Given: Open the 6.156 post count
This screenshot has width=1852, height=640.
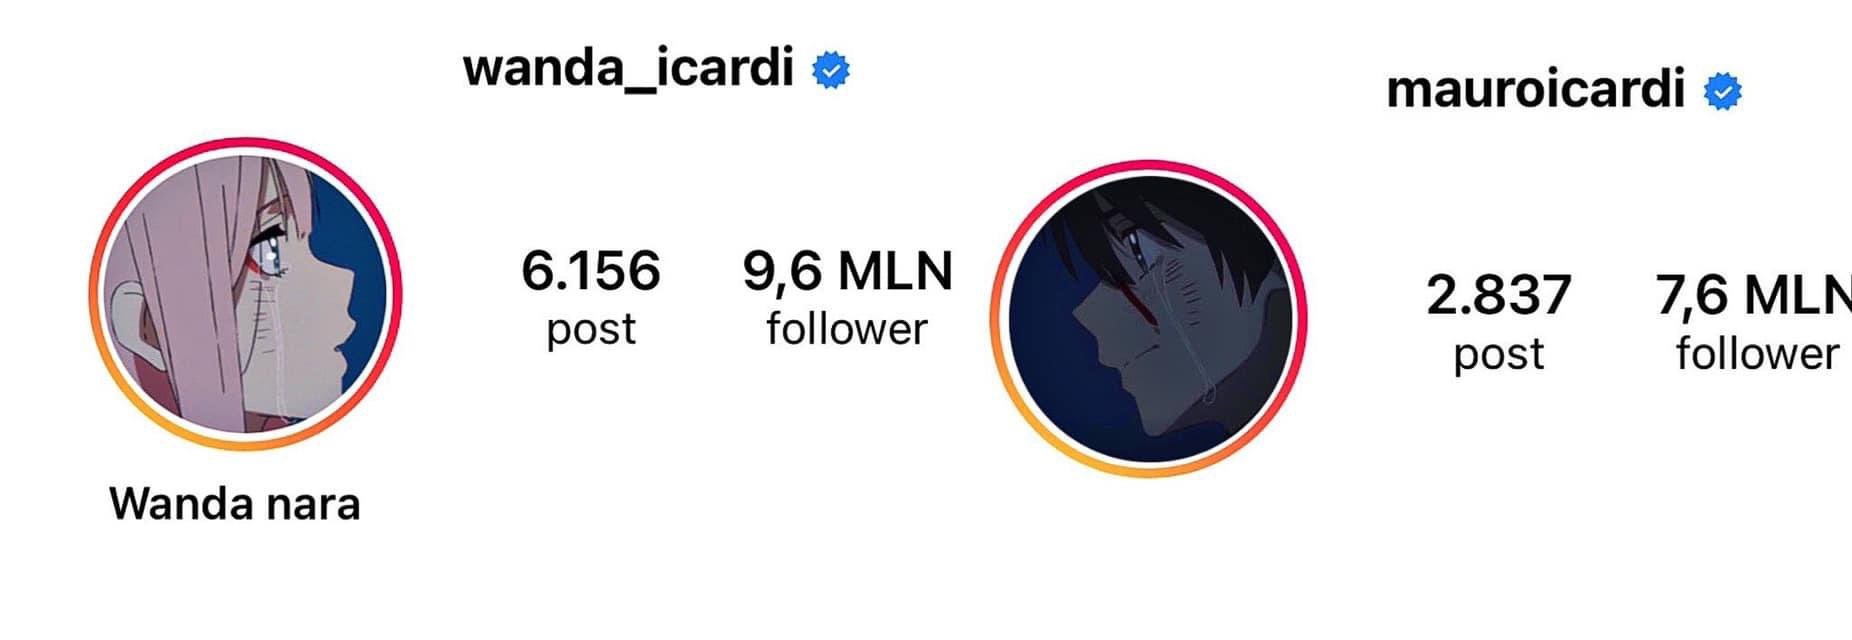Looking at the screenshot, I should (x=591, y=271).
